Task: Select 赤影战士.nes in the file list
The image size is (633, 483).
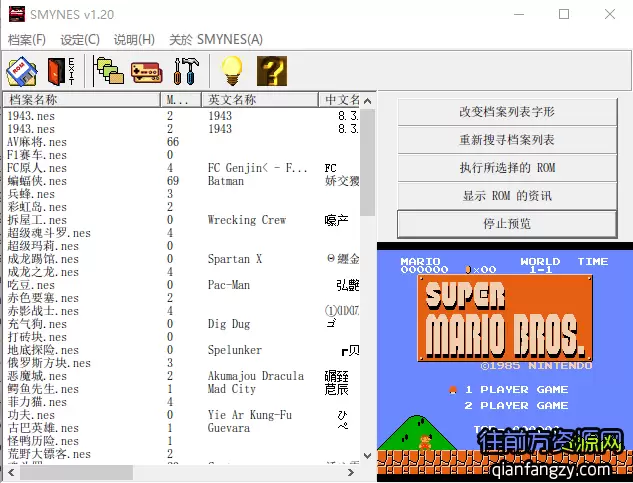Action: point(43,311)
